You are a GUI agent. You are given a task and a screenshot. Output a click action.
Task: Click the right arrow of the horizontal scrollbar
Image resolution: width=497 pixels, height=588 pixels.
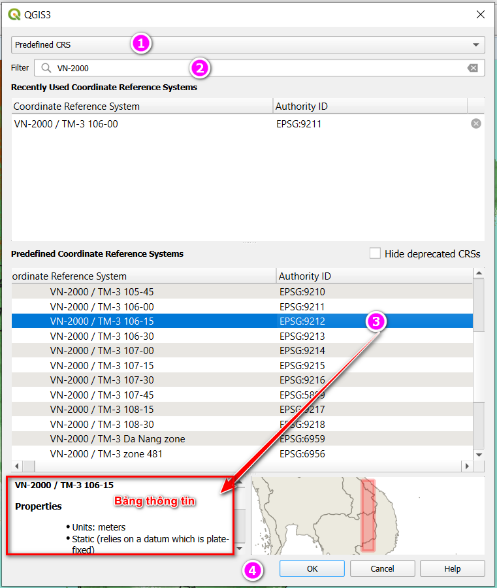click(467, 466)
